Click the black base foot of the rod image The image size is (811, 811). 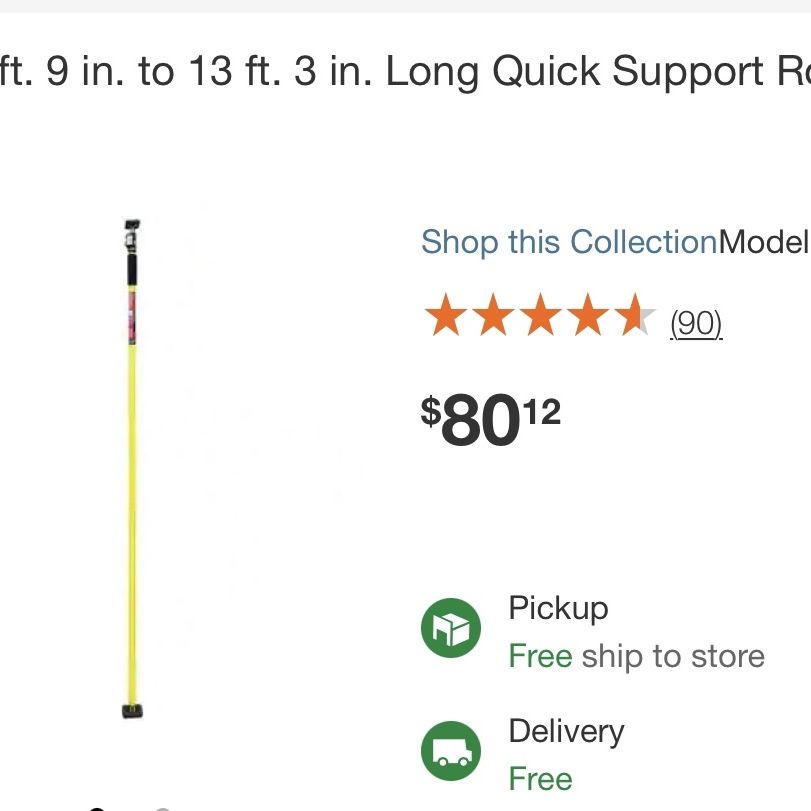[132, 711]
